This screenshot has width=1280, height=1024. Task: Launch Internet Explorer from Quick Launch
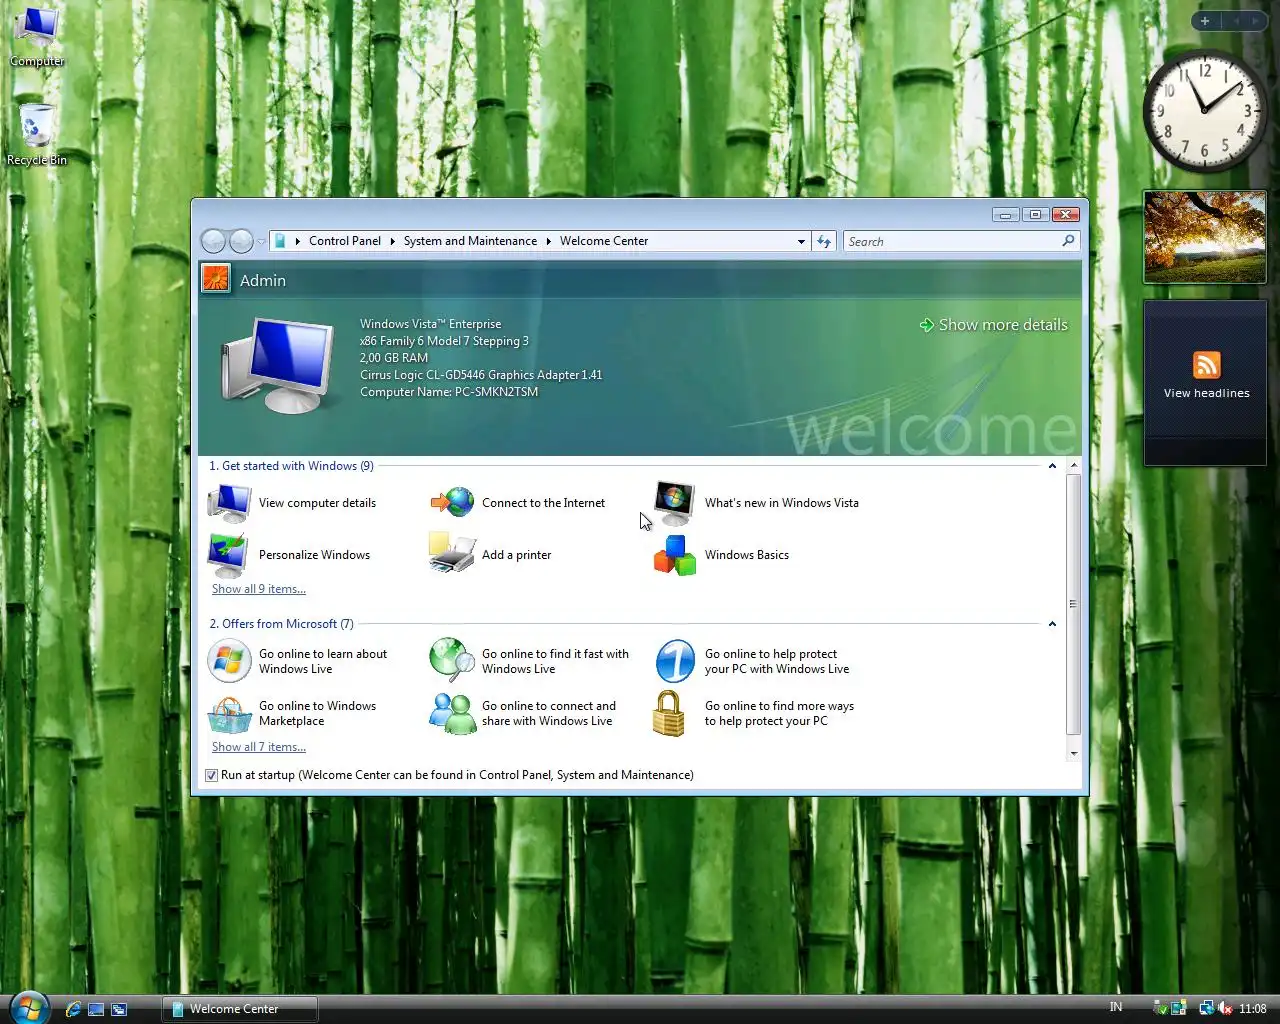73,1009
